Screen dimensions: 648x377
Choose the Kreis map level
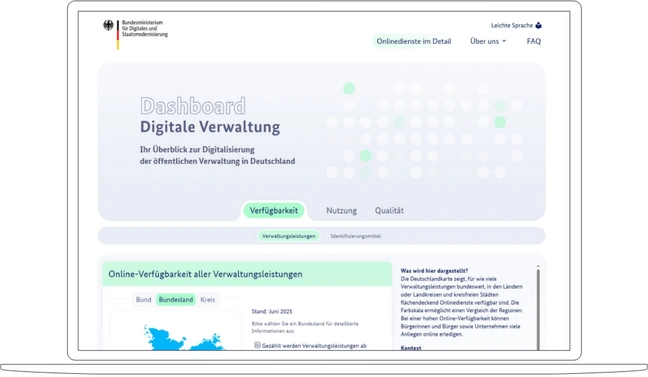tap(207, 300)
